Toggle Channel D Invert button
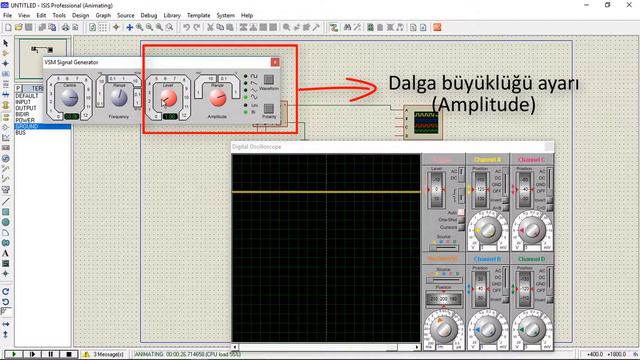The width and height of the screenshot is (640, 360). tap(549, 299)
